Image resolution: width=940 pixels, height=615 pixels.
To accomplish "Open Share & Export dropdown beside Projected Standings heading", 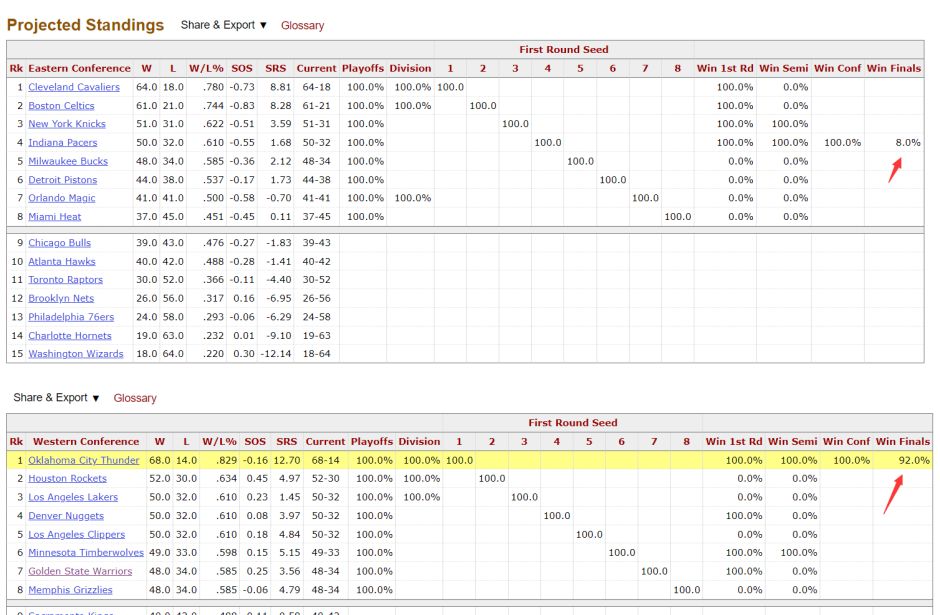I will coord(224,25).
